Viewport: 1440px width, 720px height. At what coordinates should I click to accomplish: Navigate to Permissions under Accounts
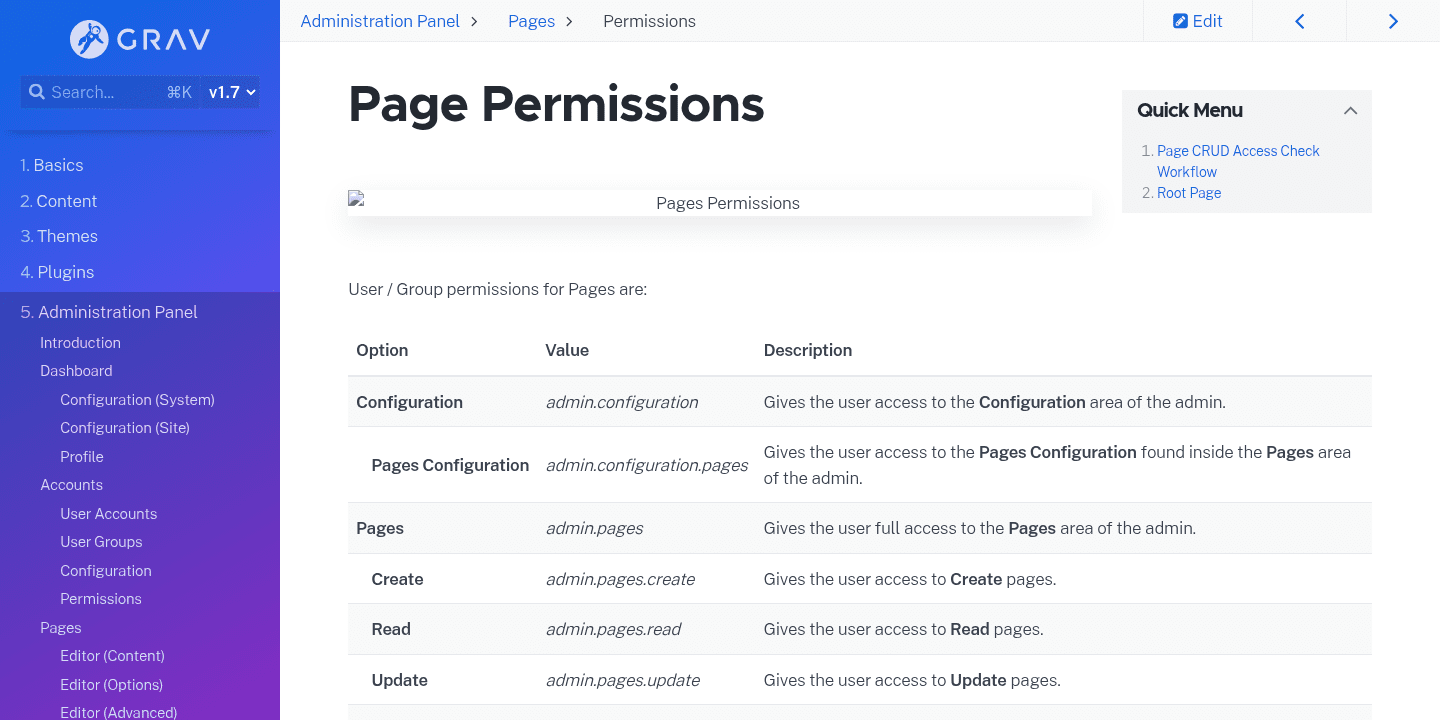pyautogui.click(x=100, y=598)
